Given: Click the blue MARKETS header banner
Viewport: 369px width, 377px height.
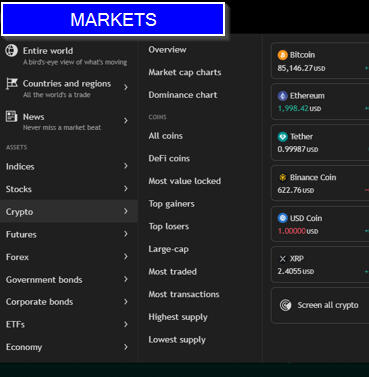Looking at the screenshot, I should 113,19.
